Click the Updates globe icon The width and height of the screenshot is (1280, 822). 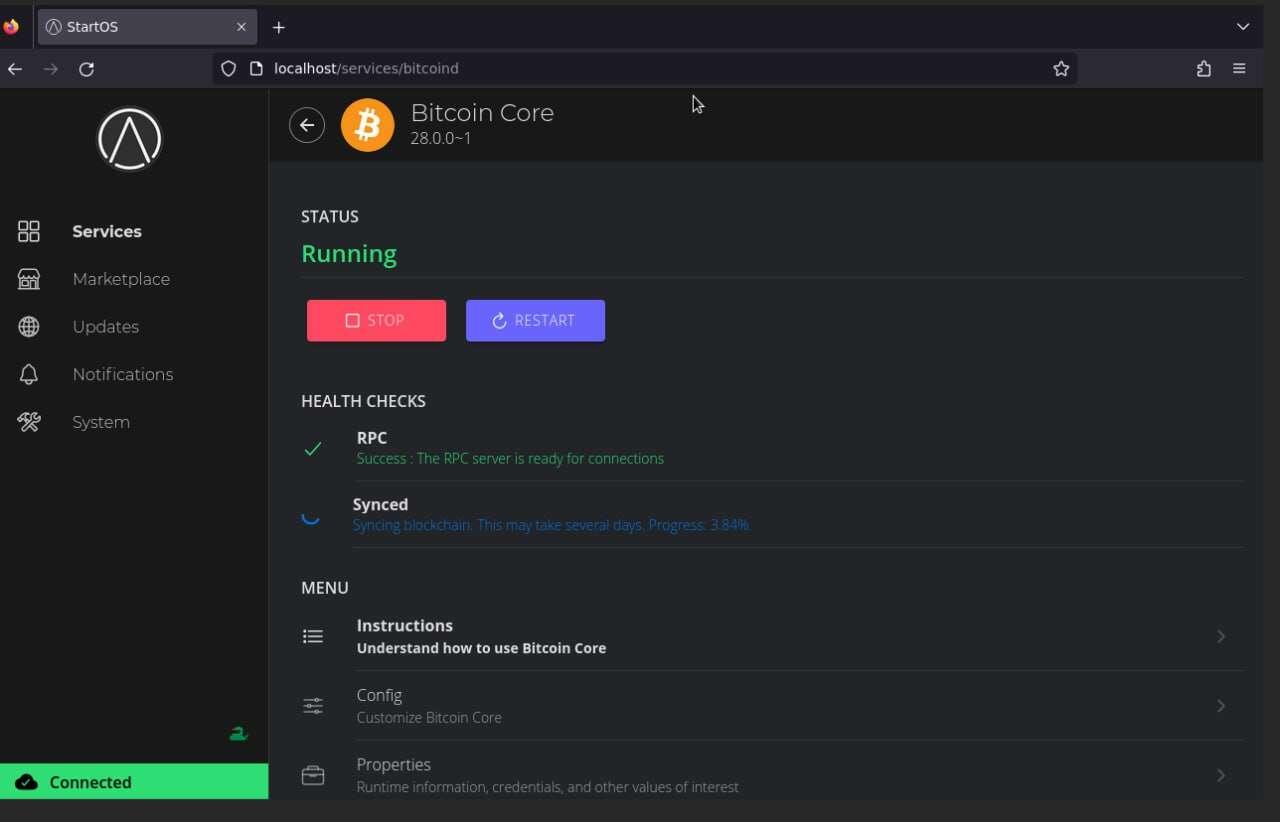[x=29, y=327]
